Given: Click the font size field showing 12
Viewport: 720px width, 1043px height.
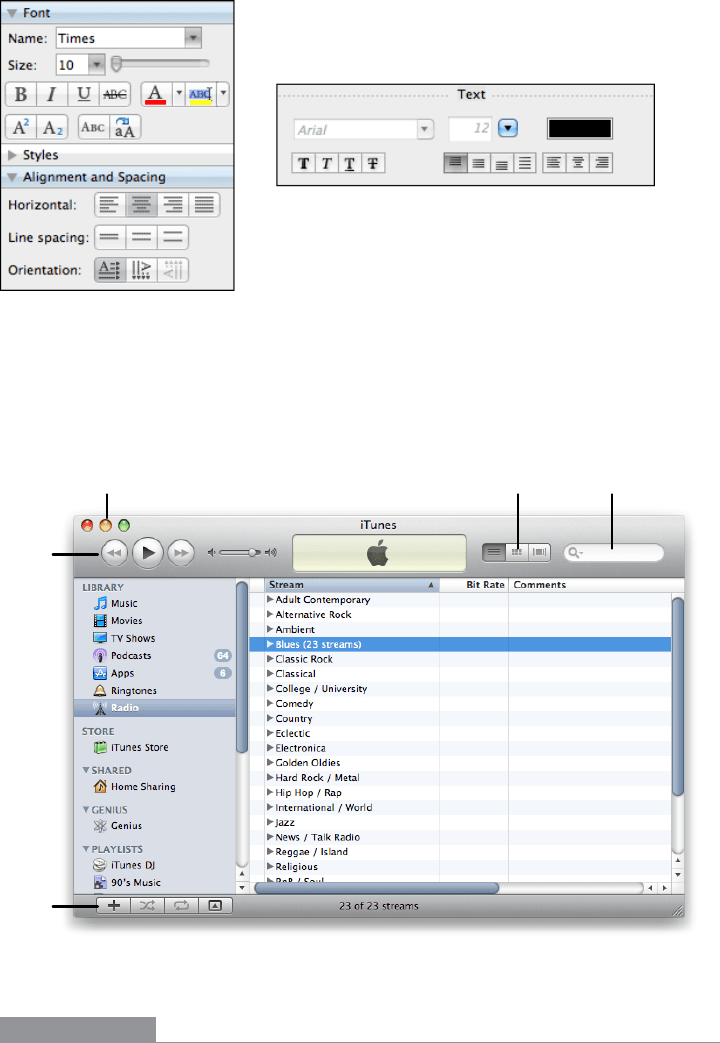Looking at the screenshot, I should tap(470, 128).
